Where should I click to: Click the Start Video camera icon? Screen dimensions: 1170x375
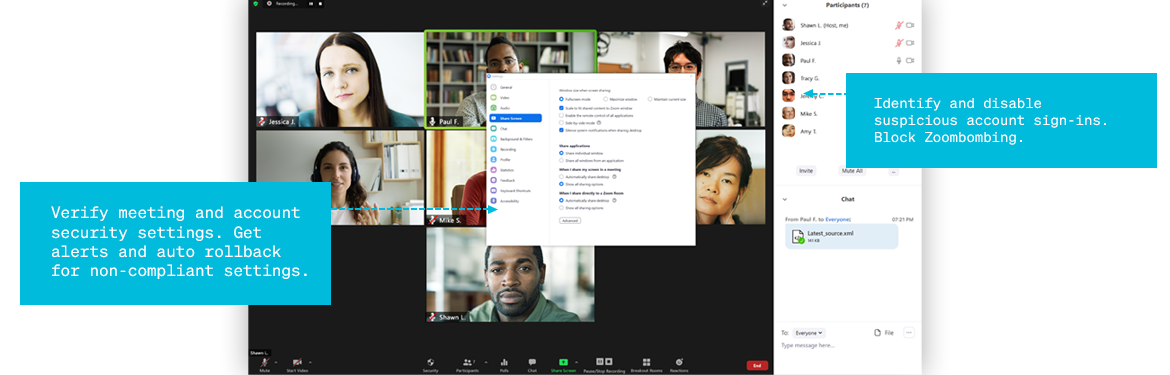pos(297,362)
